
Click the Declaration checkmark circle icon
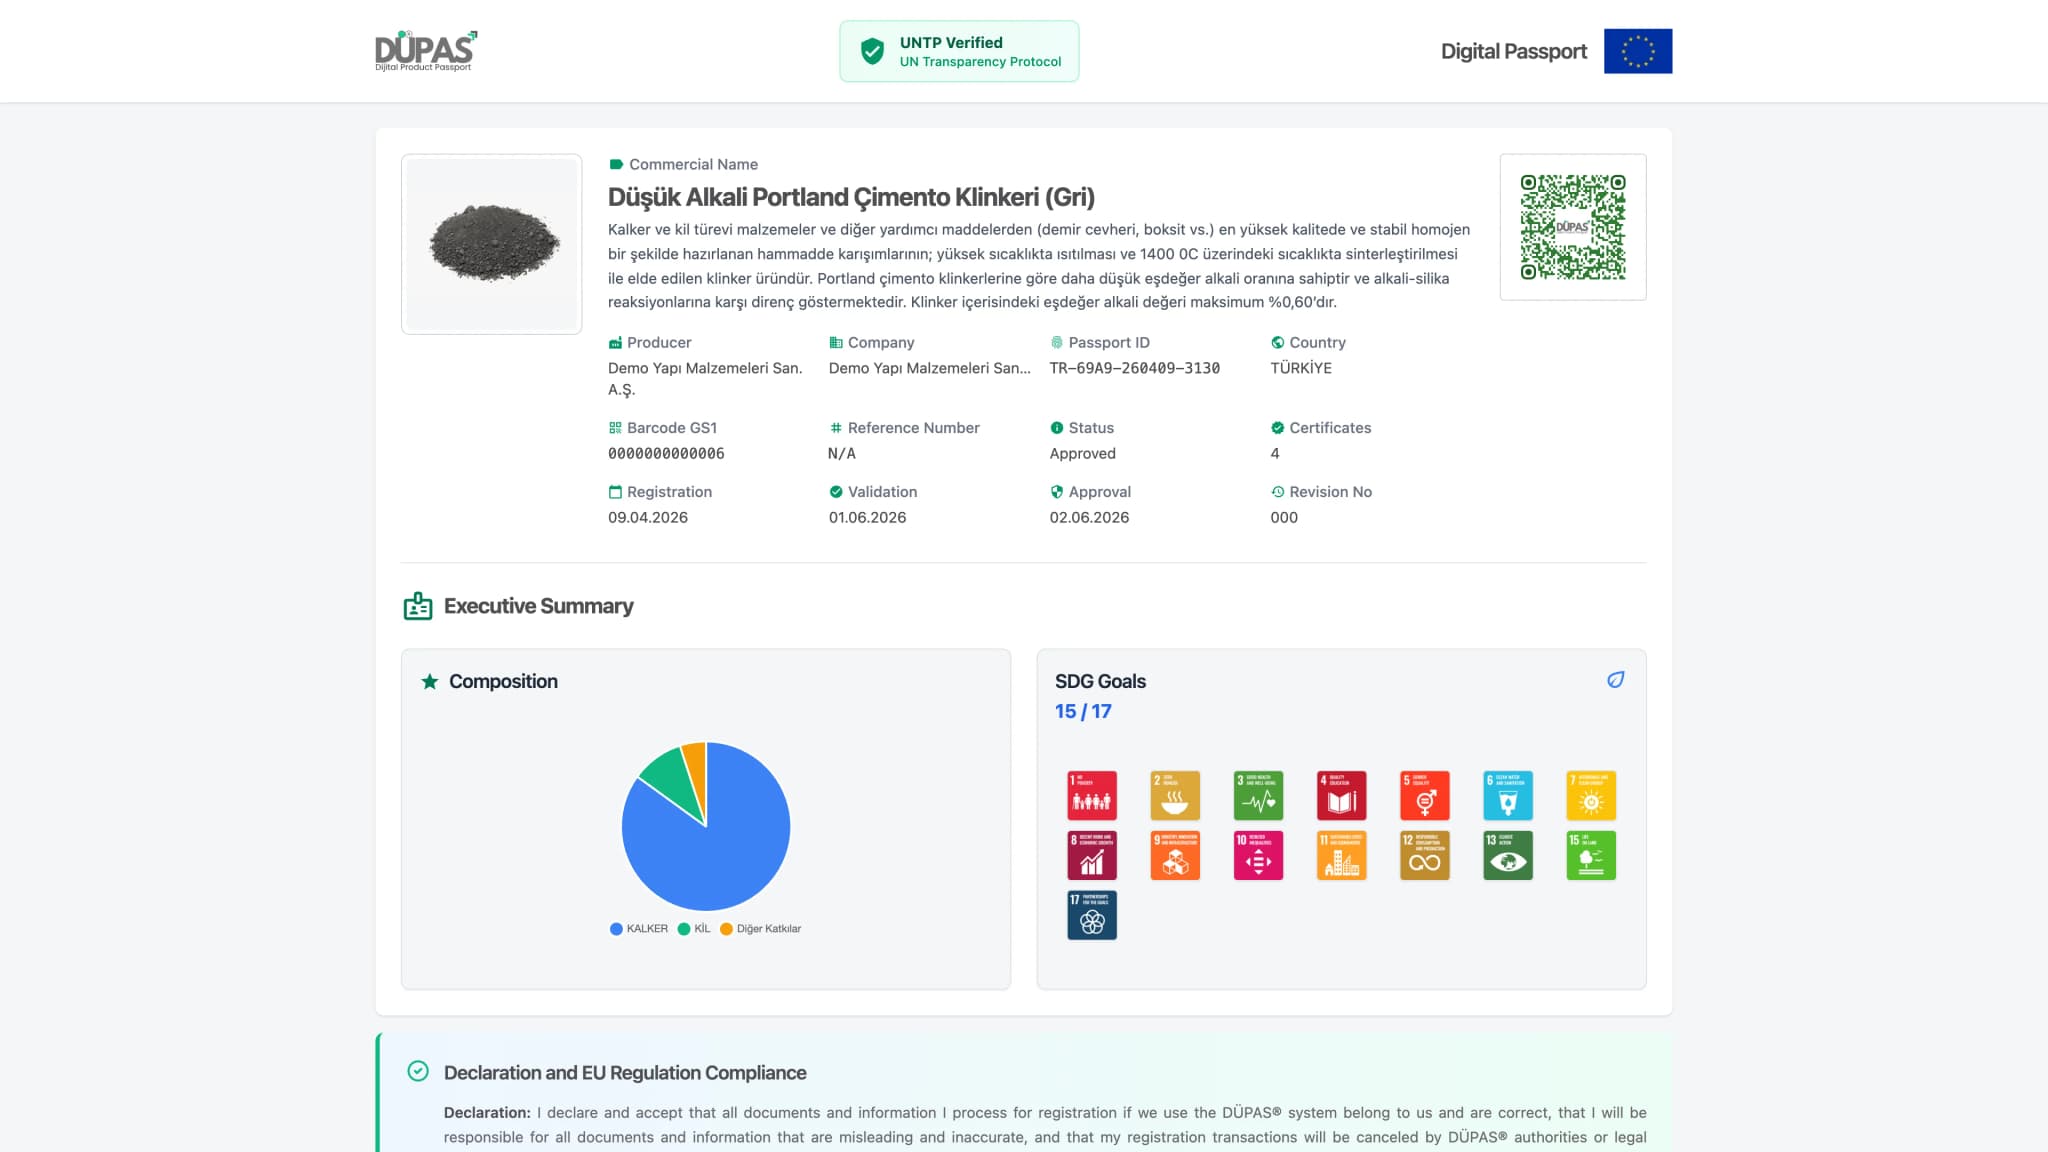pyautogui.click(x=418, y=1071)
